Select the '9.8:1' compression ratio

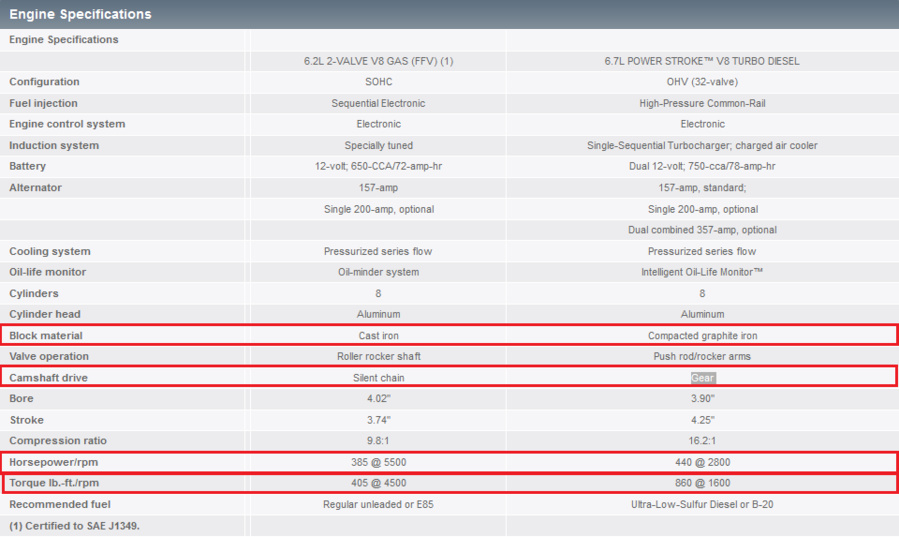[x=378, y=441]
